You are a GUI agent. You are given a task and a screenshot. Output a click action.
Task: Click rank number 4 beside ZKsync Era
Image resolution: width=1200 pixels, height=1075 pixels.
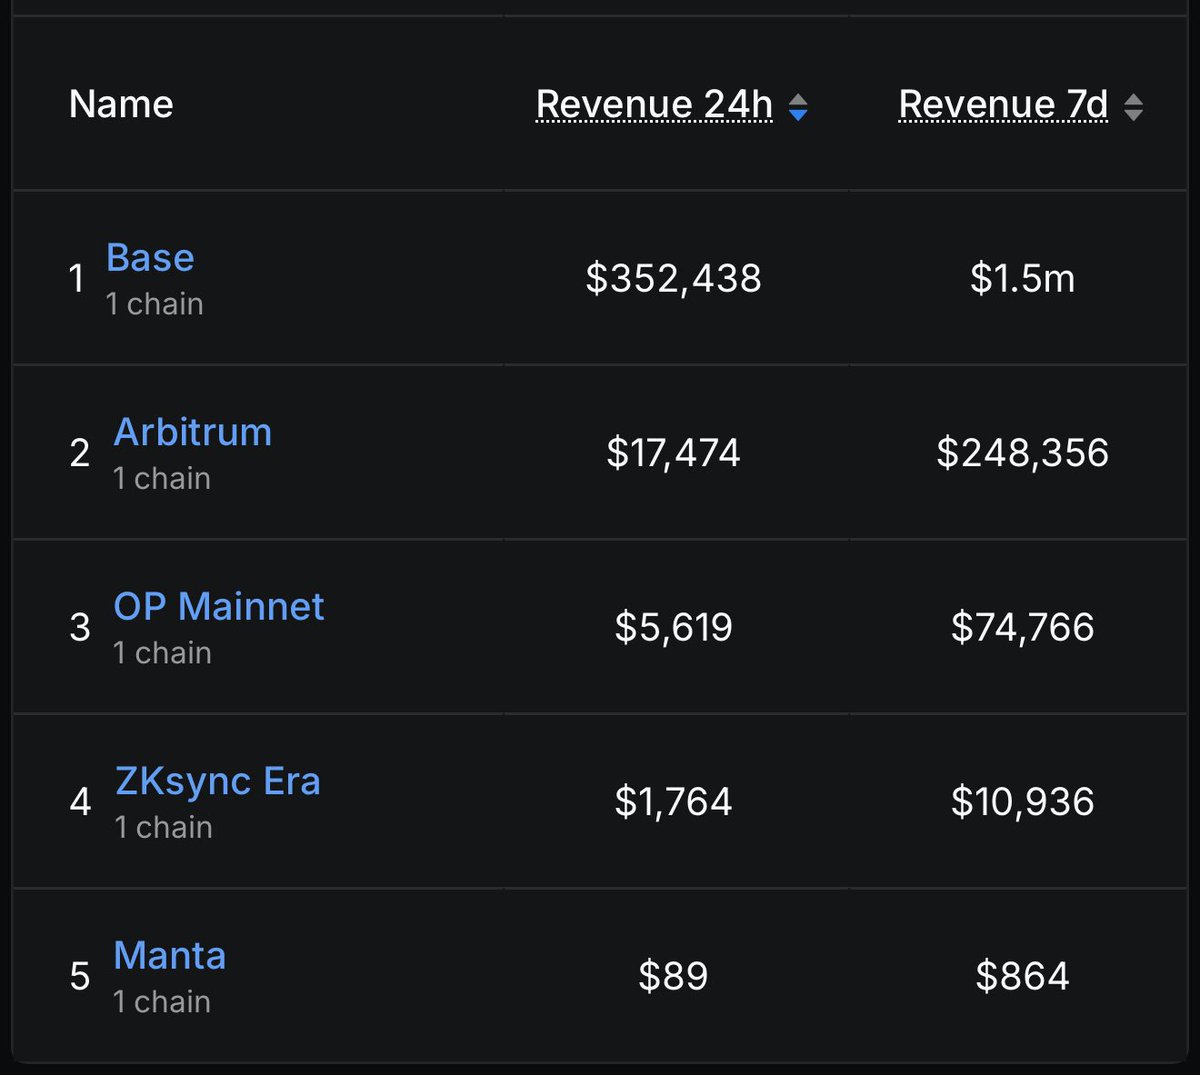[x=81, y=802]
